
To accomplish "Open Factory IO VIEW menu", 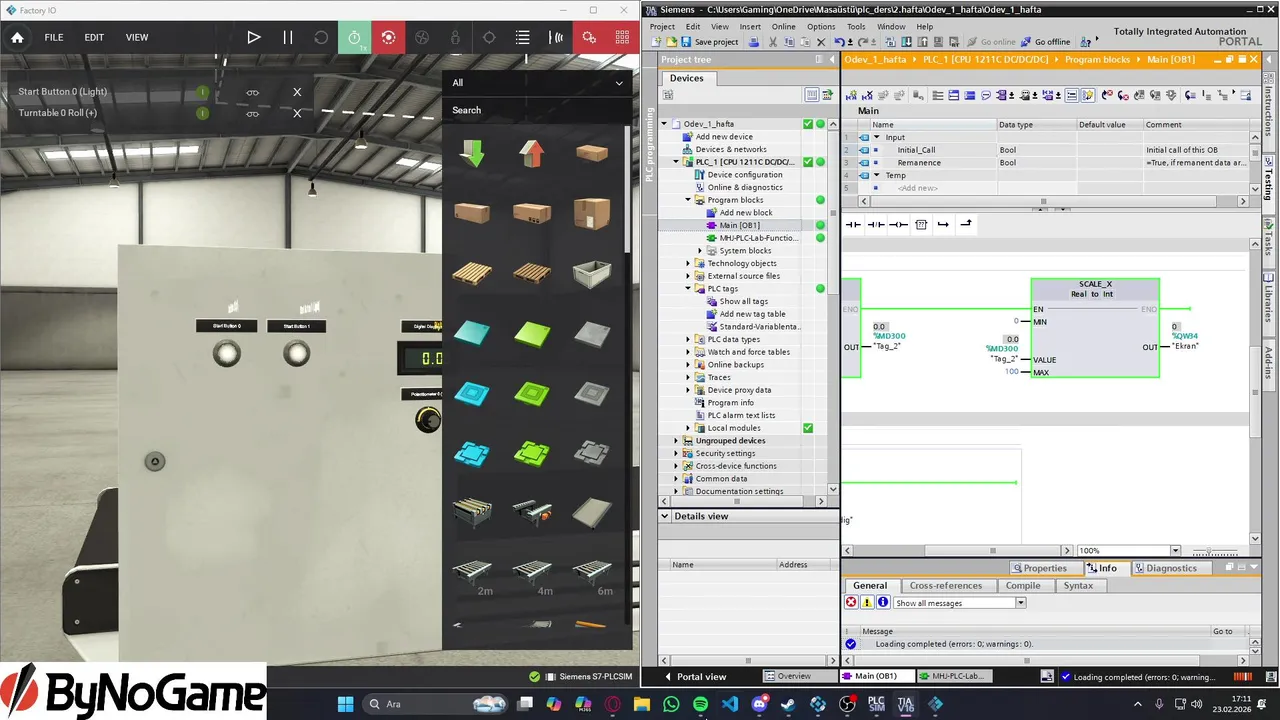I will 137,37.
